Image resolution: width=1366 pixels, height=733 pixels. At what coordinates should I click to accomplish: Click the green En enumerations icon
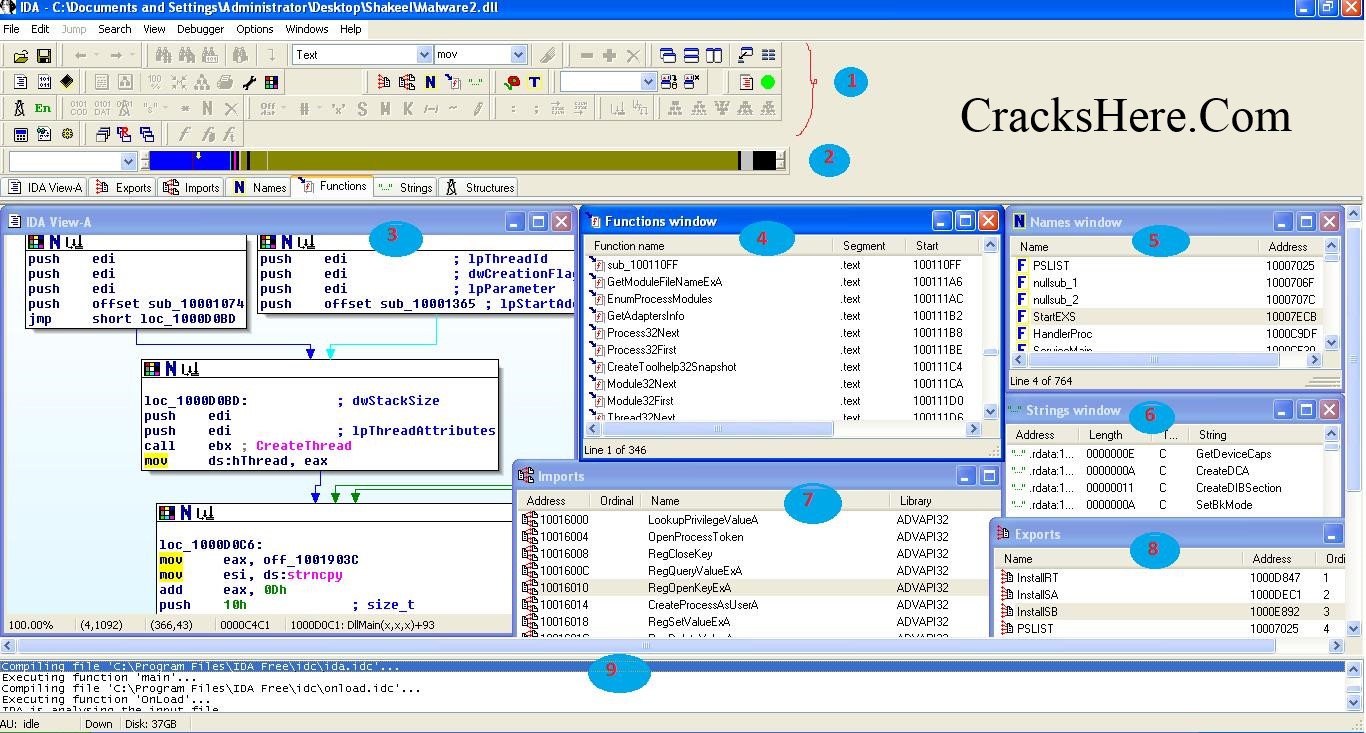point(43,108)
